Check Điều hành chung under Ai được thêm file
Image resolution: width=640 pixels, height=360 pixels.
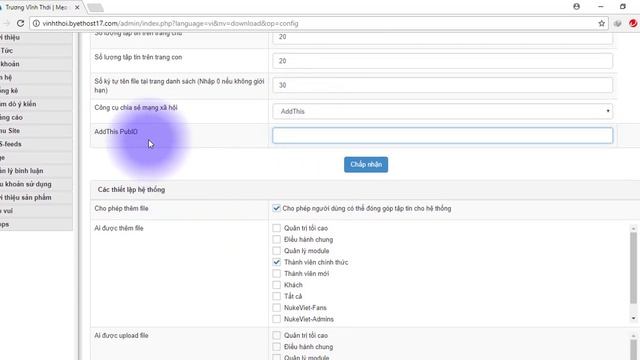[x=276, y=239]
